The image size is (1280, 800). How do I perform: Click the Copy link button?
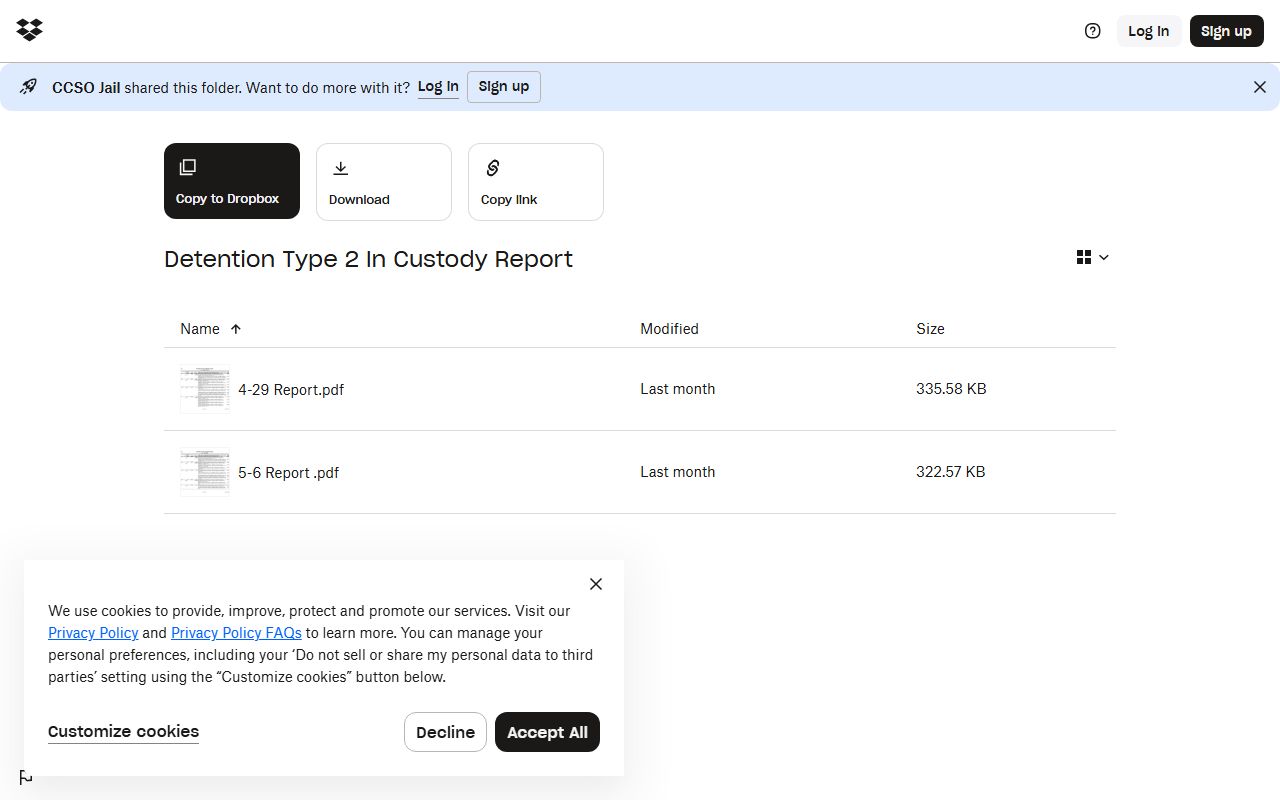point(536,182)
